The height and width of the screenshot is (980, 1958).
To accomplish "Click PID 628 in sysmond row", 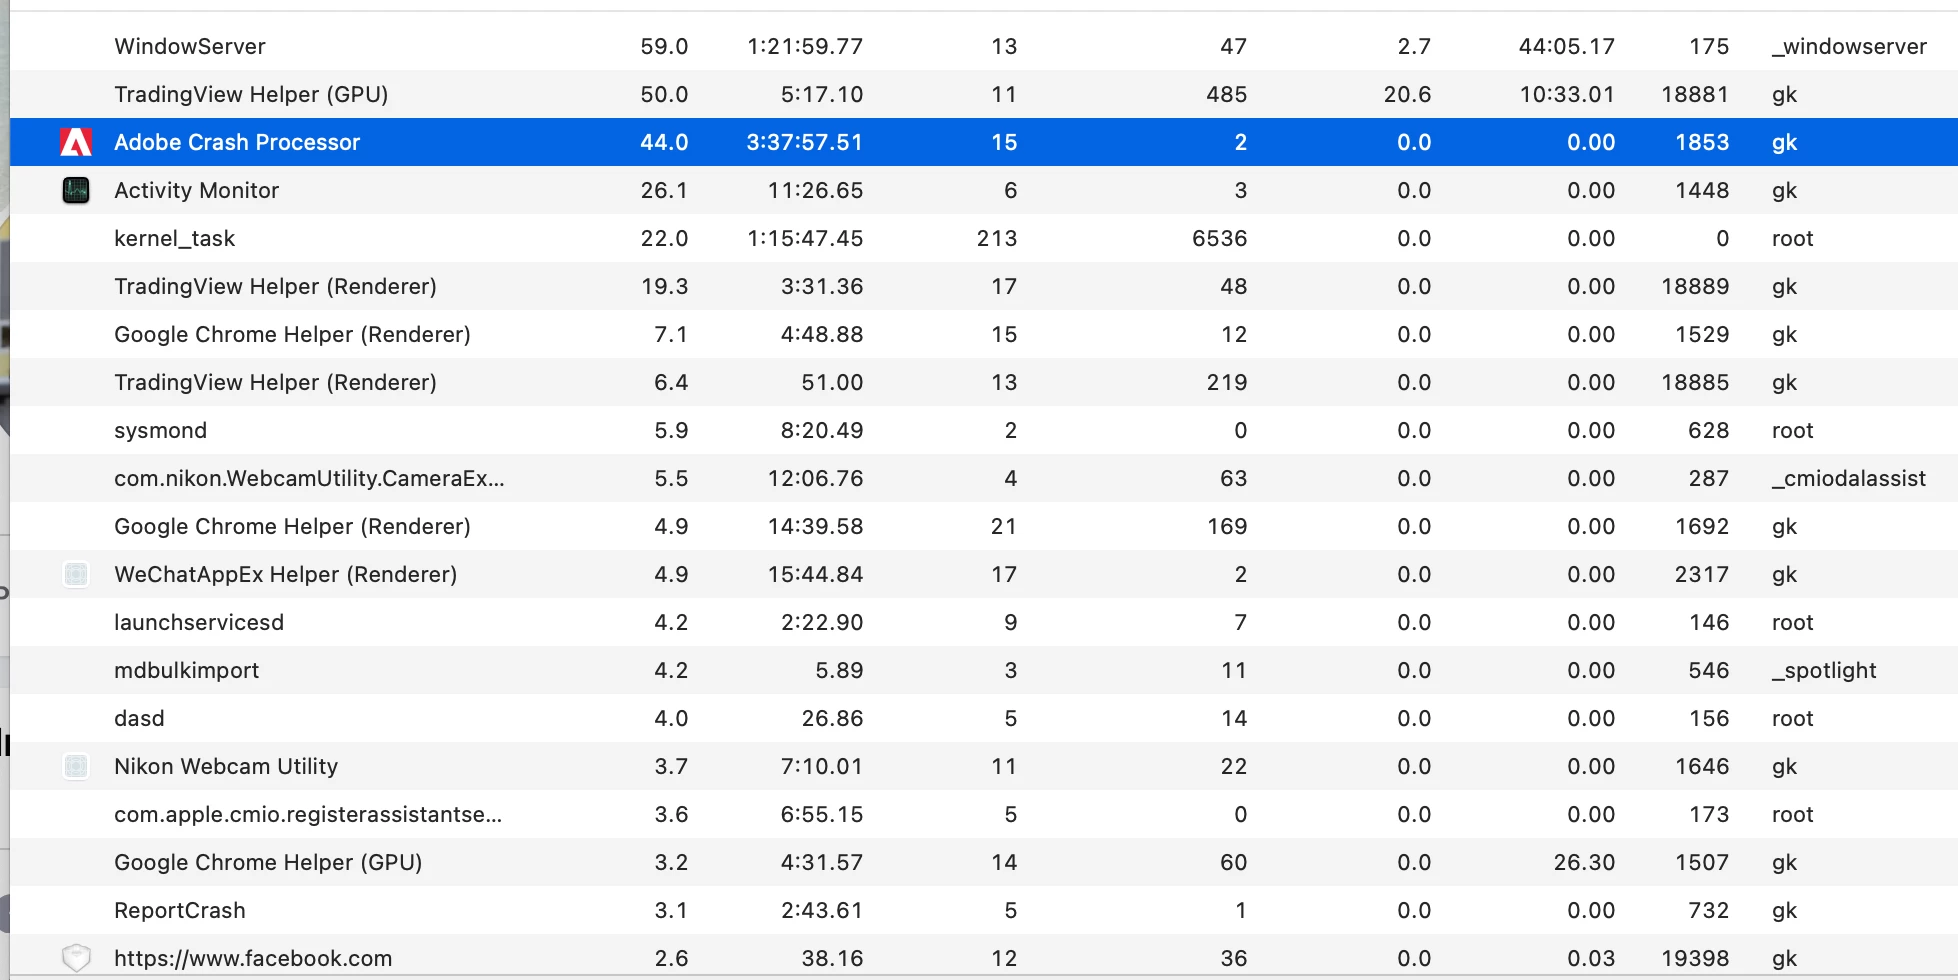I will click(1708, 430).
